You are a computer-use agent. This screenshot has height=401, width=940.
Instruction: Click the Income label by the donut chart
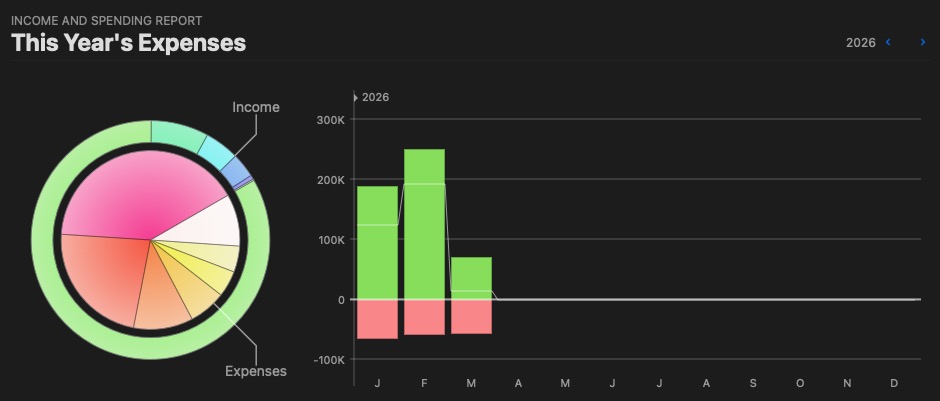[x=256, y=107]
